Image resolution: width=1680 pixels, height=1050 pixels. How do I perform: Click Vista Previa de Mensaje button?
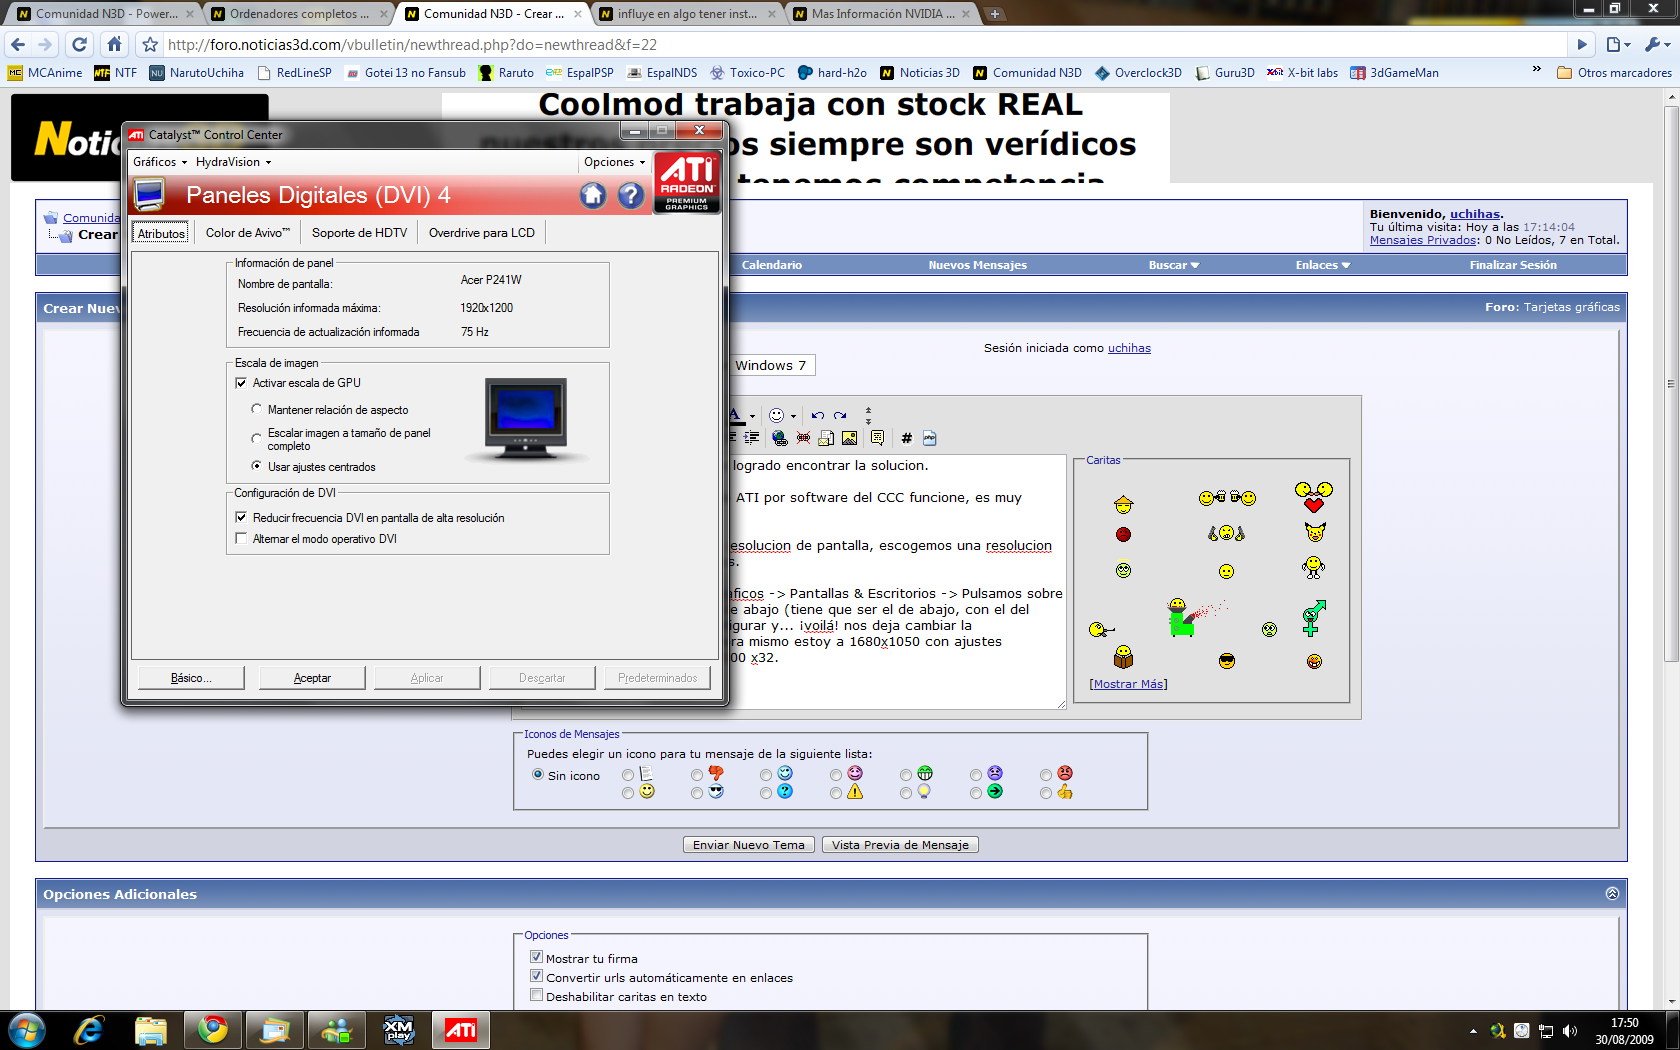coord(900,845)
